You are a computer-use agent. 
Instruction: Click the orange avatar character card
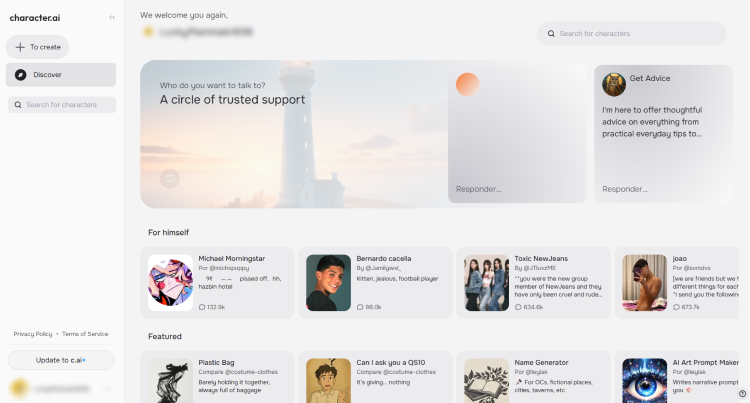(517, 134)
